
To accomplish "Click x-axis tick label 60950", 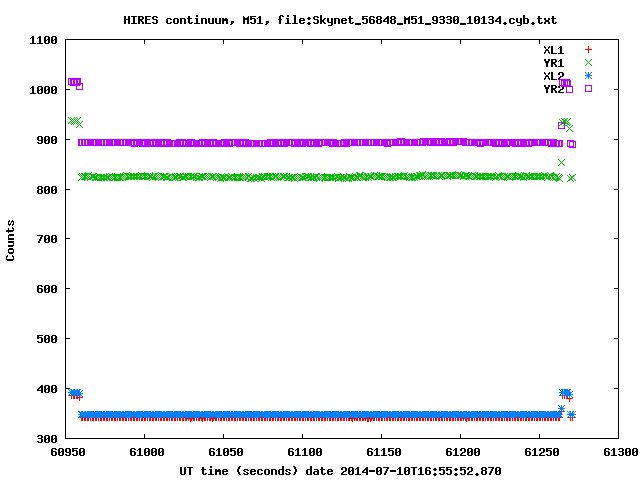I will (x=67, y=452).
